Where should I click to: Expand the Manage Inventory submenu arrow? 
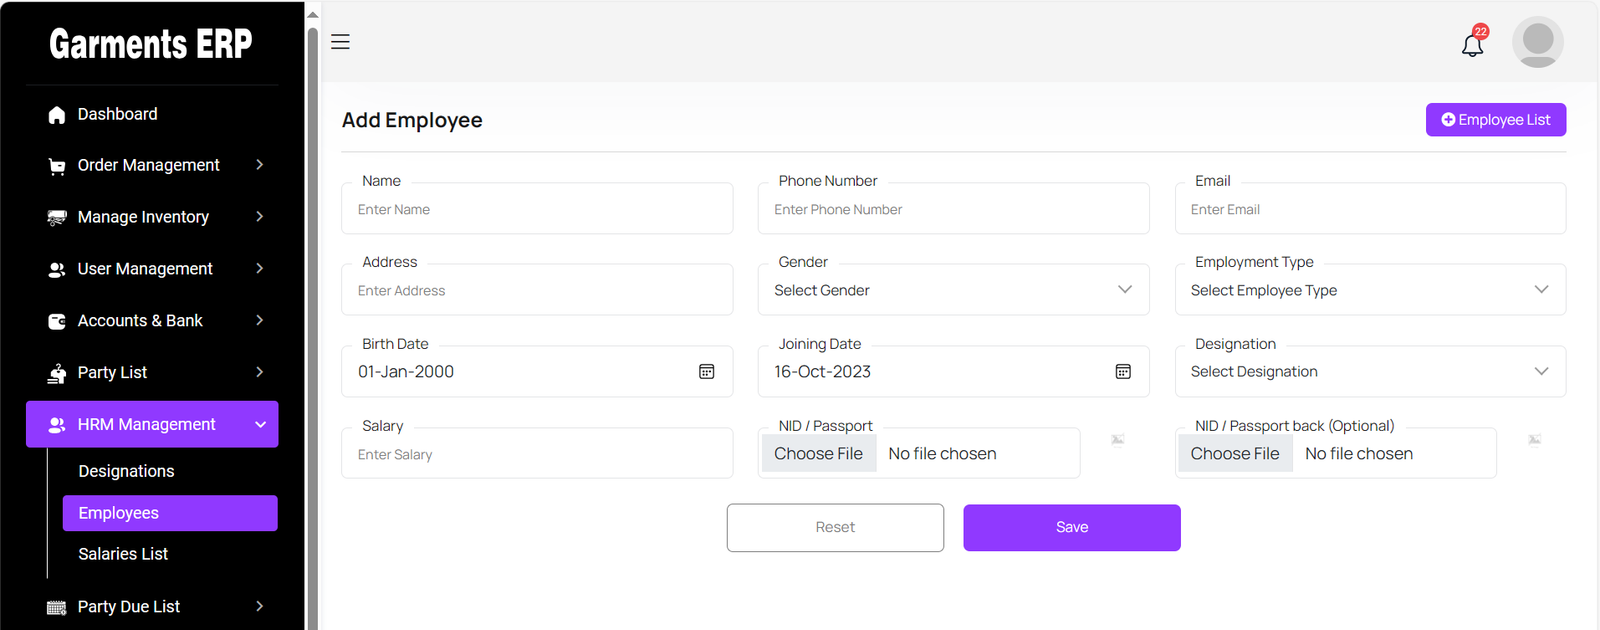pos(260,217)
